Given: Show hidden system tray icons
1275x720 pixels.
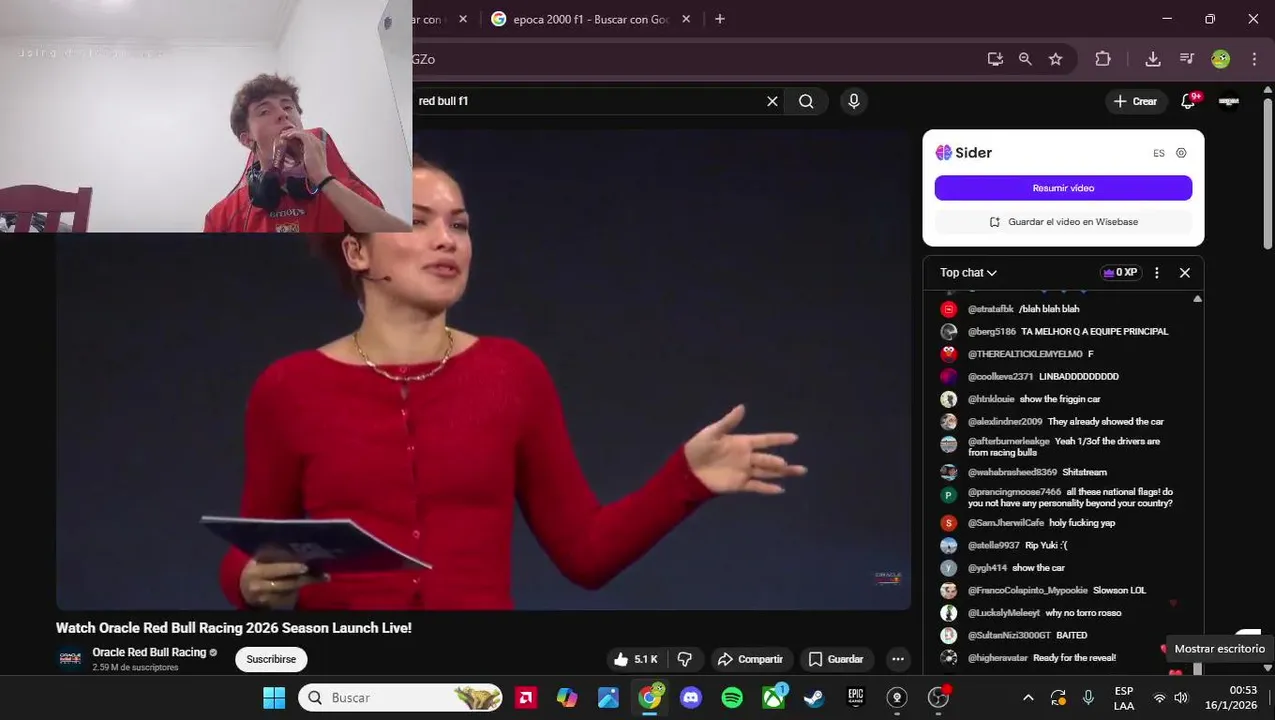Looking at the screenshot, I should point(1028,697).
